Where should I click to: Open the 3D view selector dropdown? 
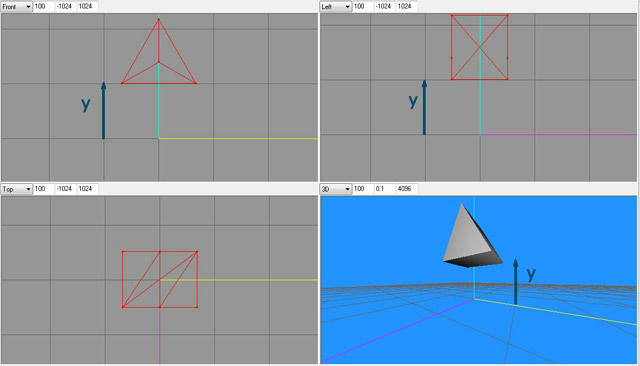(336, 189)
